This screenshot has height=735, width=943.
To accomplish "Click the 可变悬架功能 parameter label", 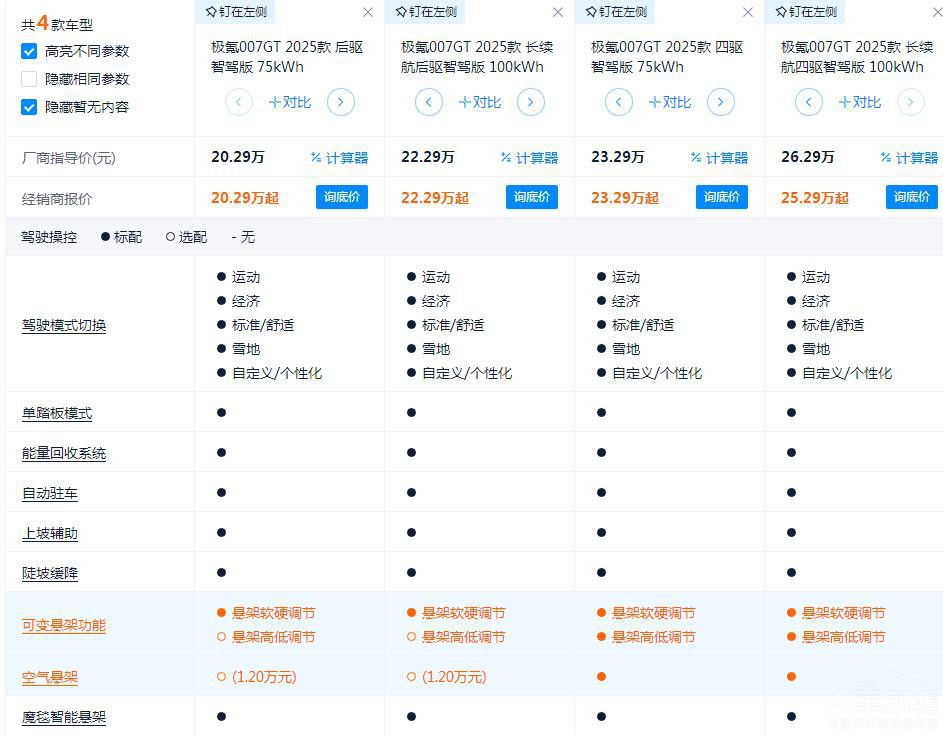I will pos(64,625).
